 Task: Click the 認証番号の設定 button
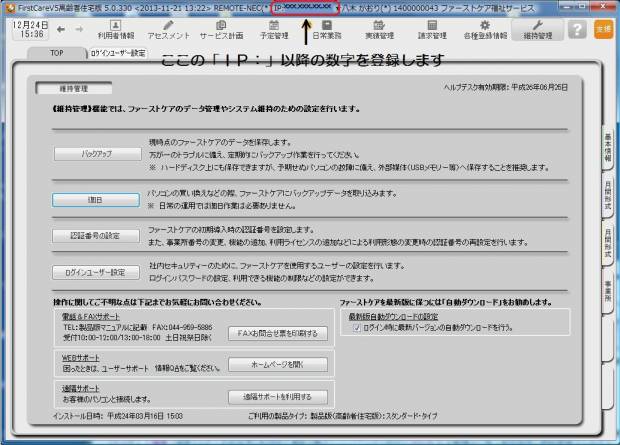(96, 236)
